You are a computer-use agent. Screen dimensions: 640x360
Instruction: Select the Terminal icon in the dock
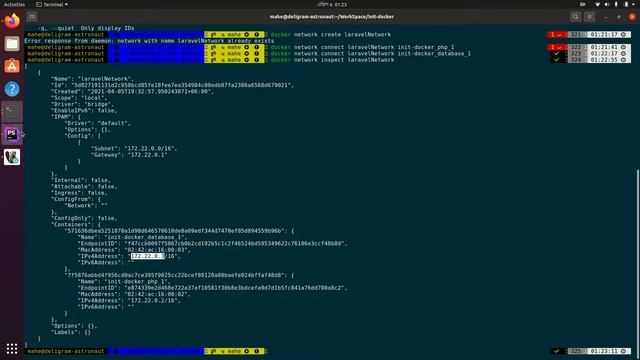click(12, 111)
